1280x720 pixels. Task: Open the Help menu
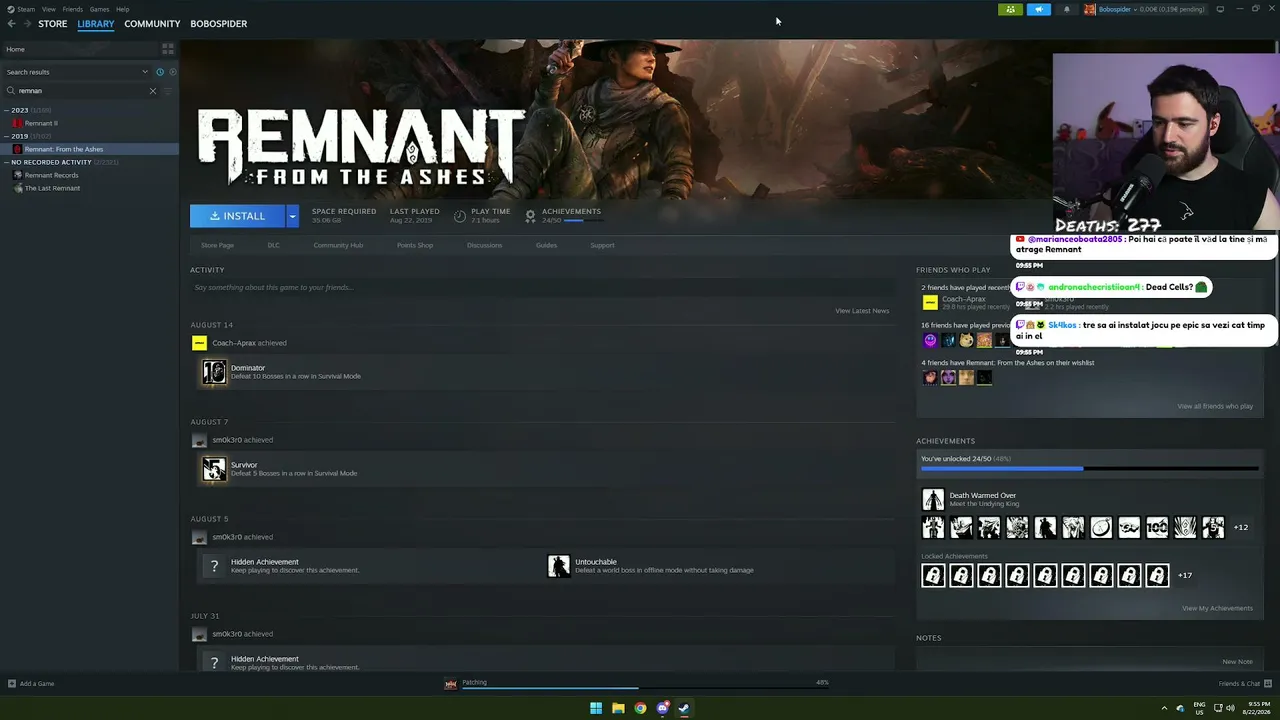point(122,9)
